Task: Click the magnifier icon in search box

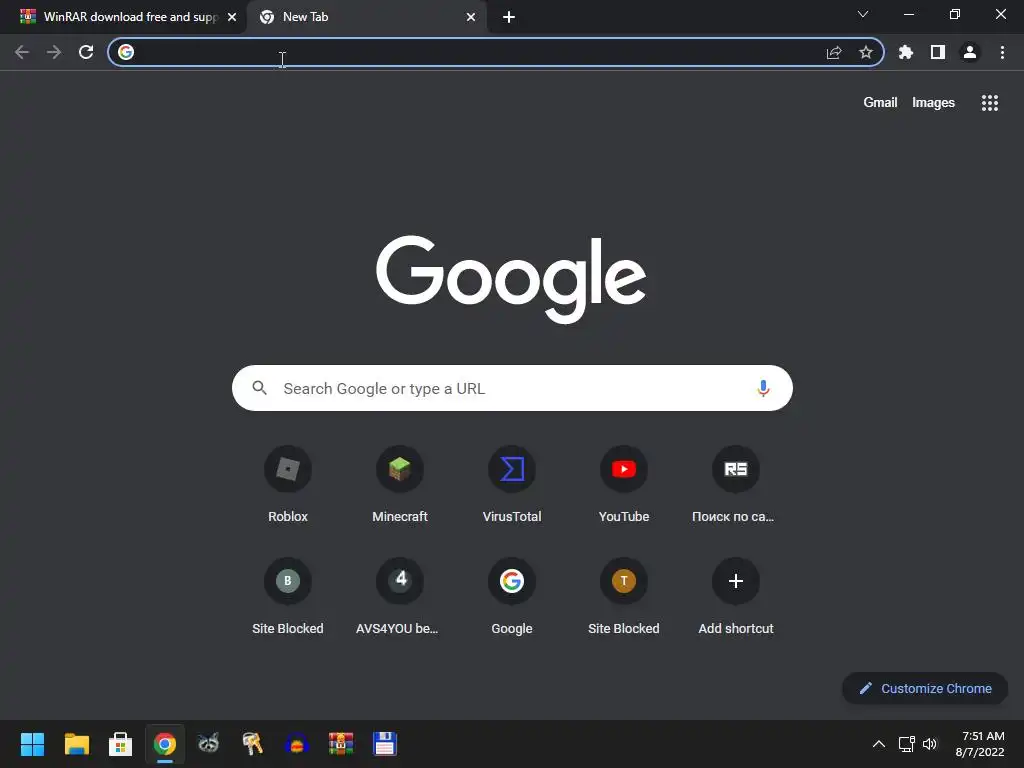Action: coord(259,388)
